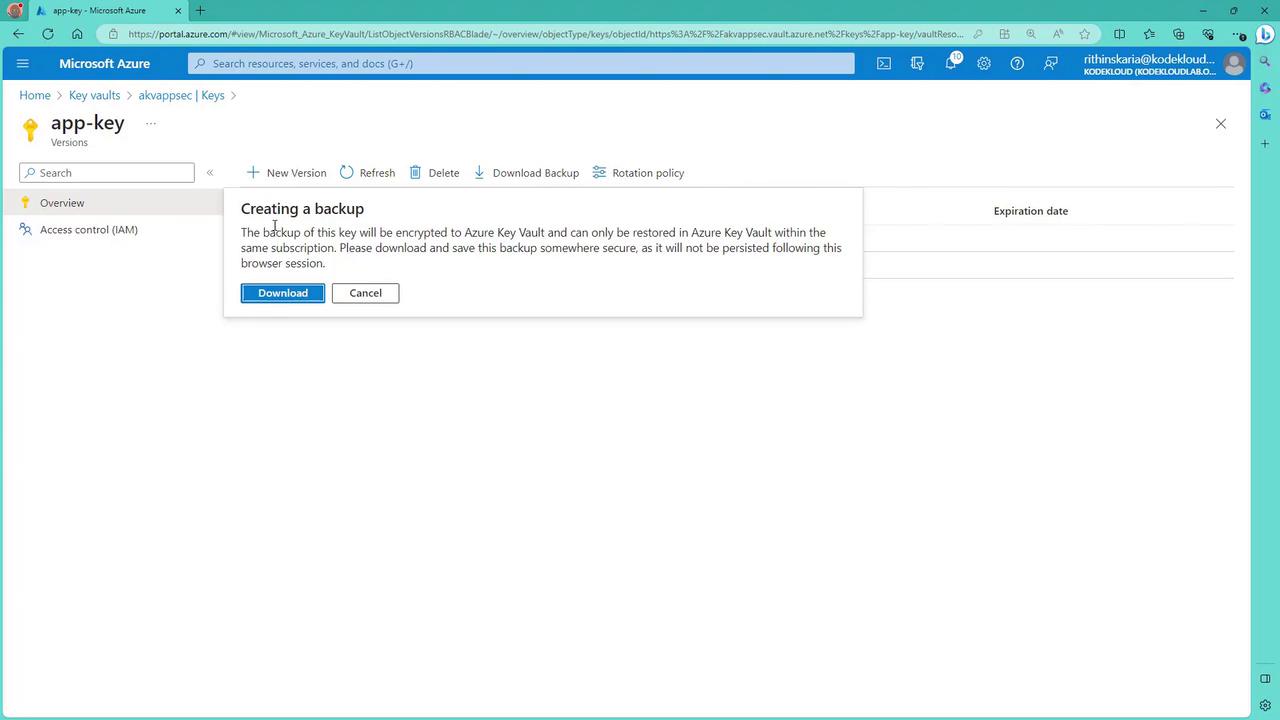Open the Azure portal hamburger menu
This screenshot has height=720, width=1280.
click(23, 64)
